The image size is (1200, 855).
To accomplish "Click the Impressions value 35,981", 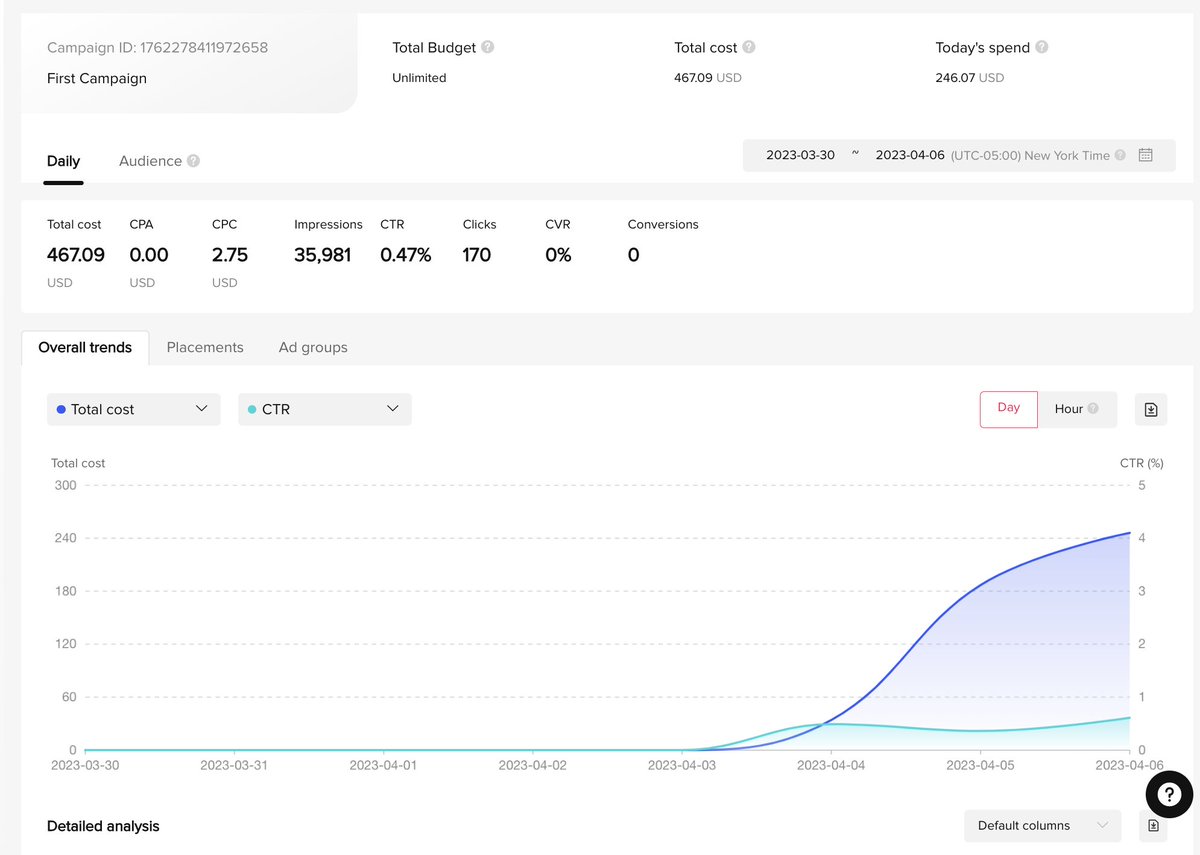I will 323,255.
